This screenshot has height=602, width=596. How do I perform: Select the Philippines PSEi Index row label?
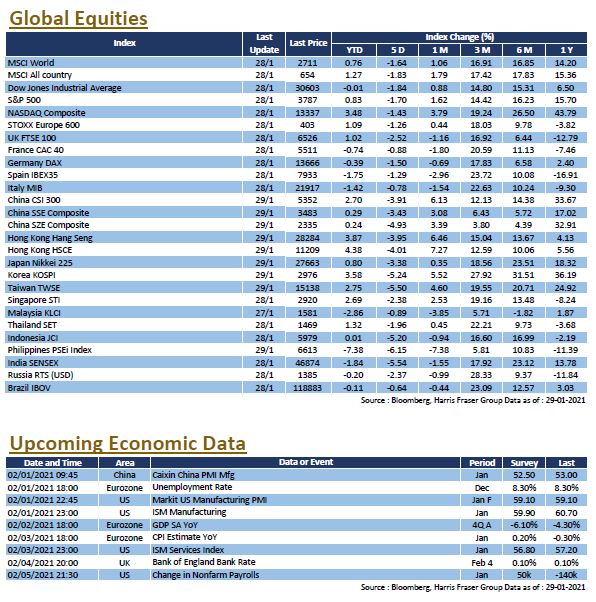click(x=50, y=350)
